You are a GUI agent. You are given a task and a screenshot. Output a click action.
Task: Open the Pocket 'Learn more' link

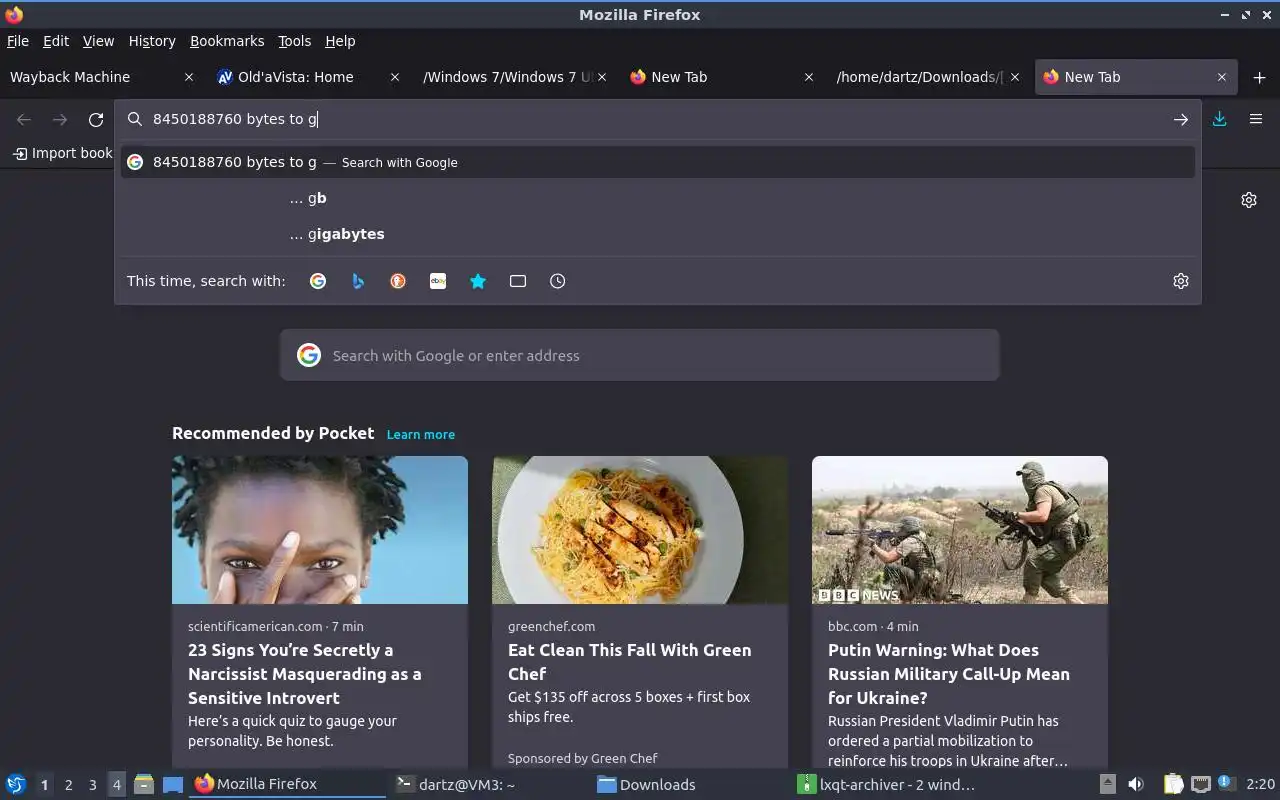(x=421, y=434)
